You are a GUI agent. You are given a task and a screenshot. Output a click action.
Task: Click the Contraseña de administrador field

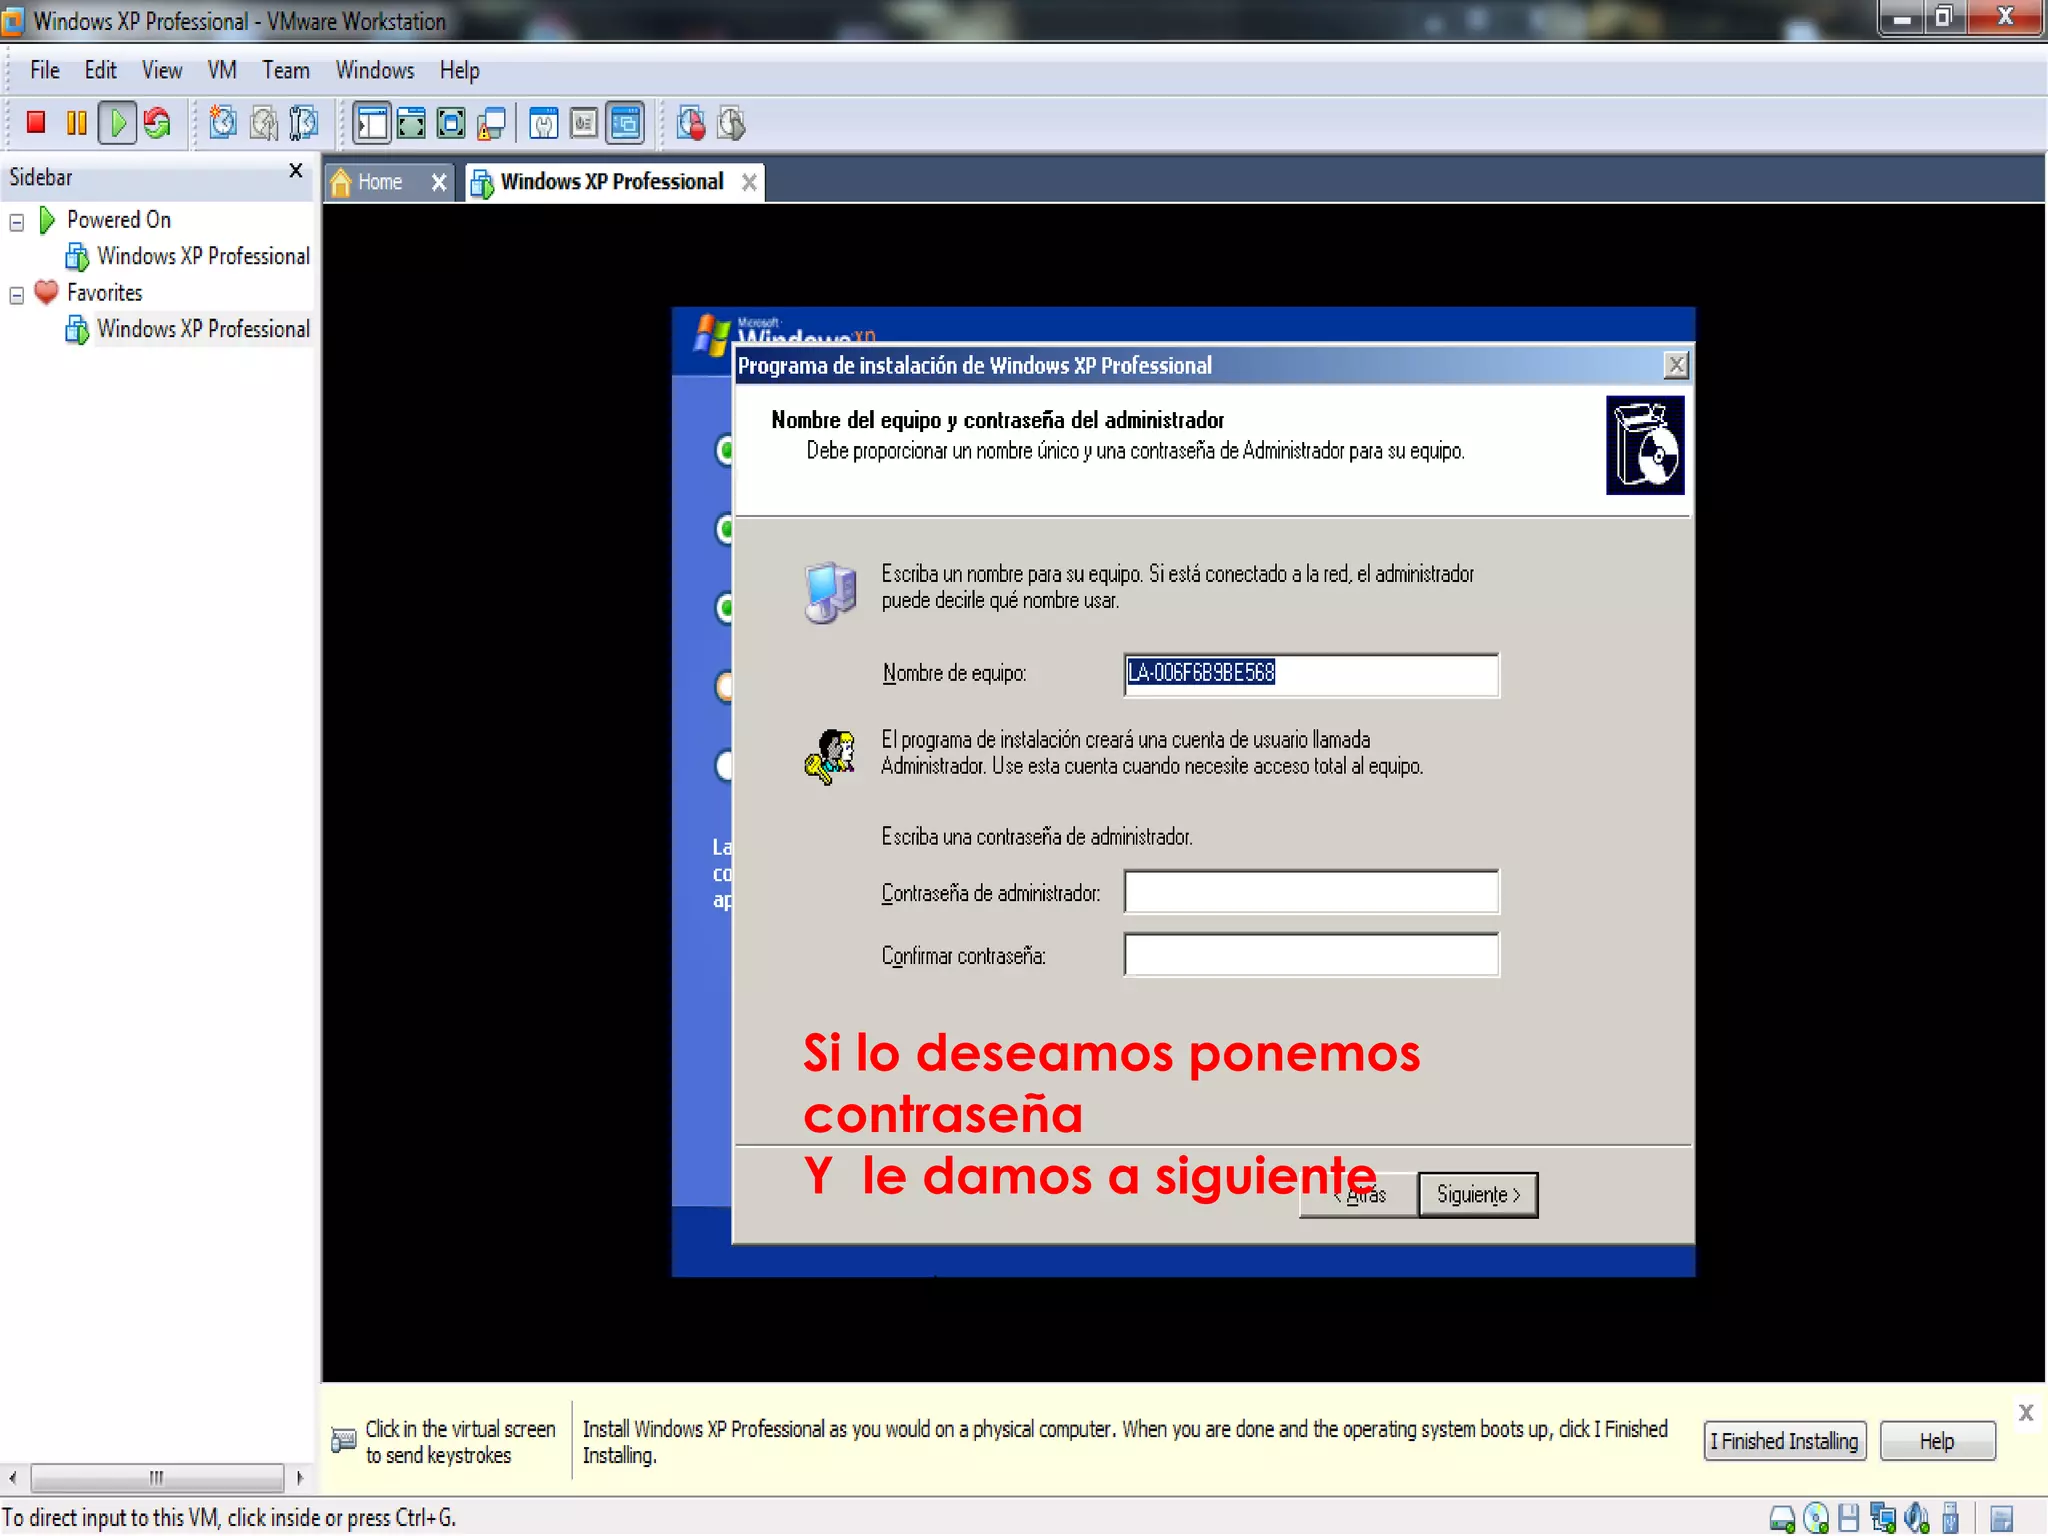click(x=1310, y=891)
